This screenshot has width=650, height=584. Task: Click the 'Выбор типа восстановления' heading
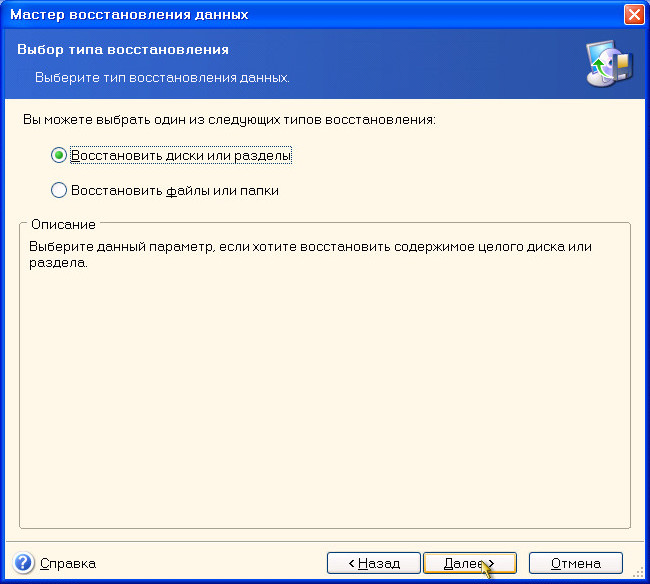[123, 49]
